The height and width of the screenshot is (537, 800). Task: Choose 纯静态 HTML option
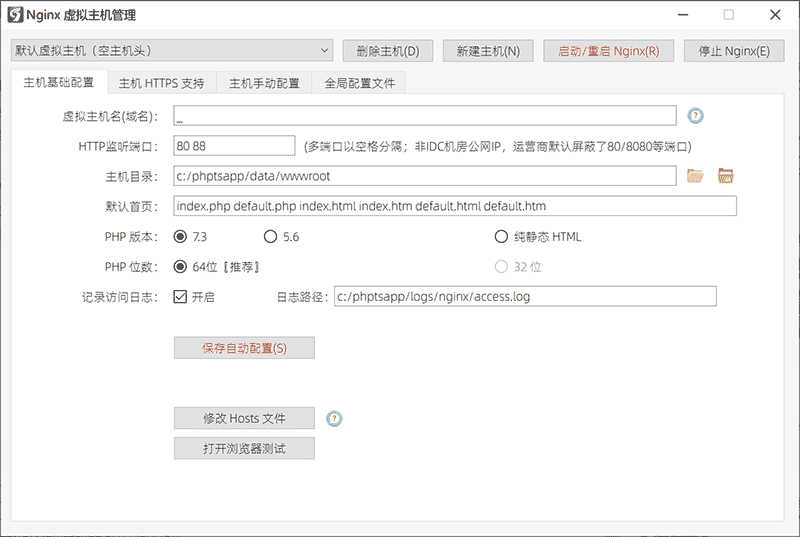click(x=501, y=237)
